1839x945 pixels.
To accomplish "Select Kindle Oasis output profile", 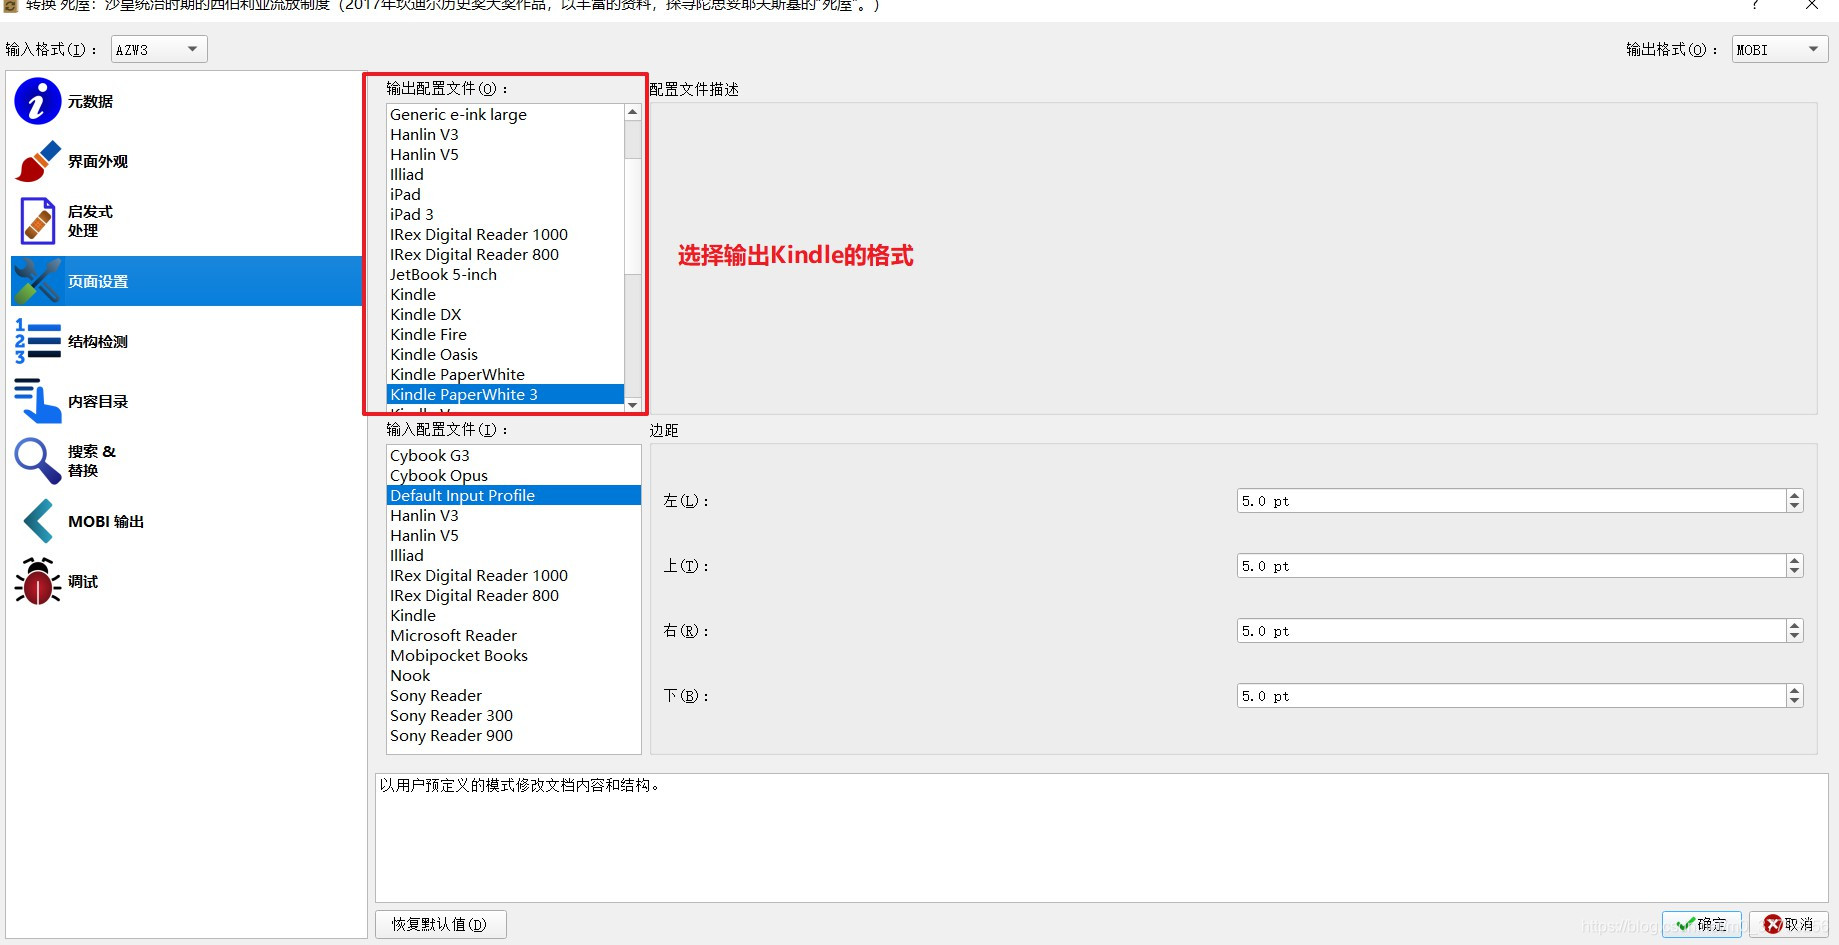I will tap(505, 354).
